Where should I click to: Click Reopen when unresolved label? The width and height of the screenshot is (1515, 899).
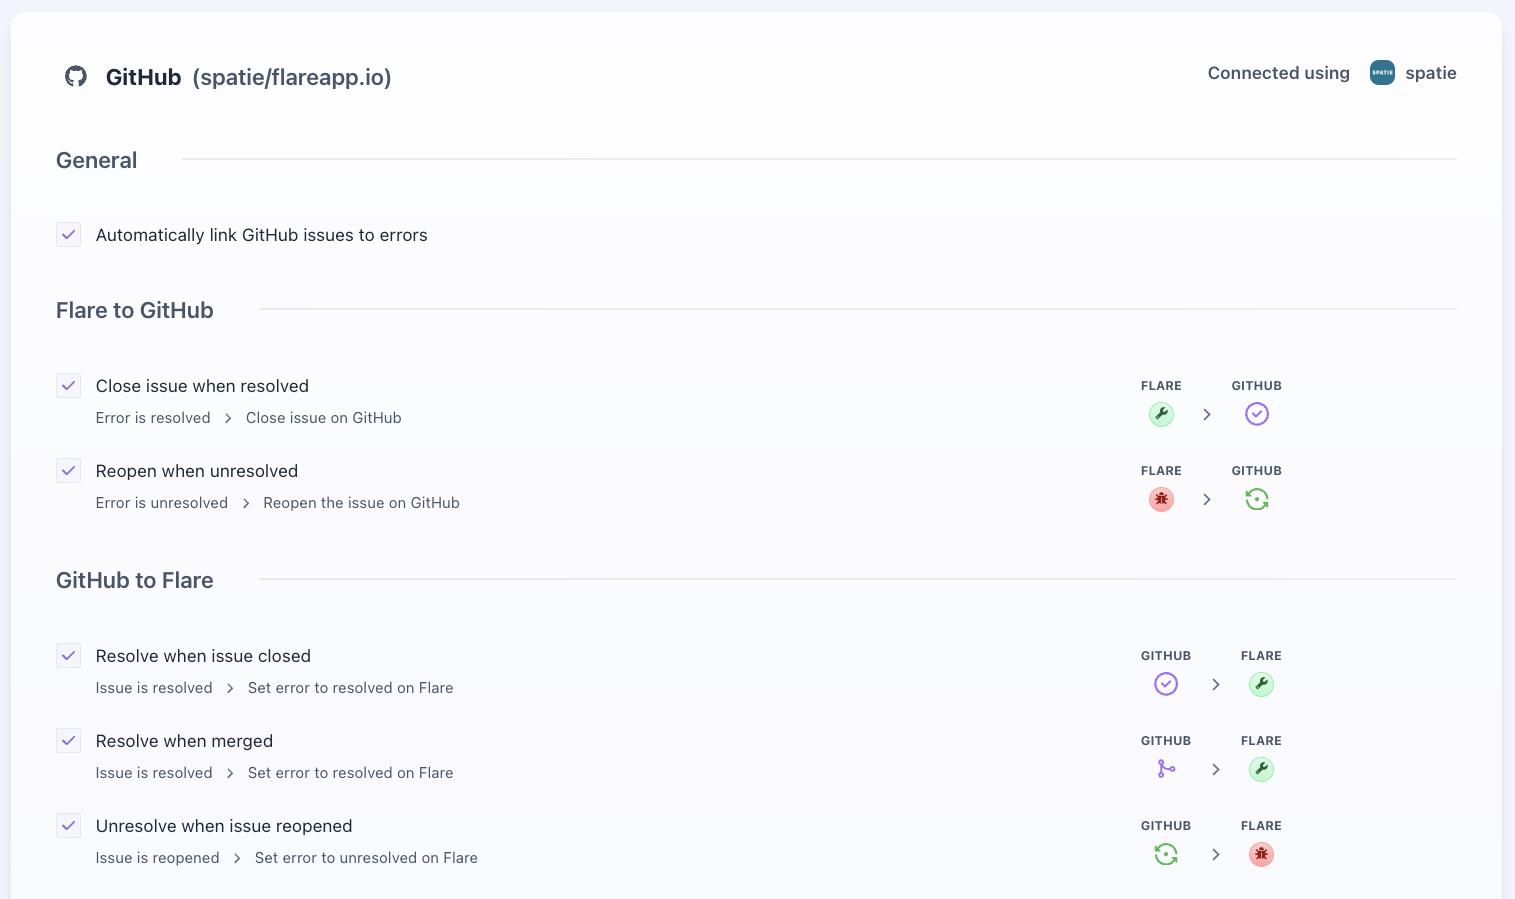click(197, 471)
